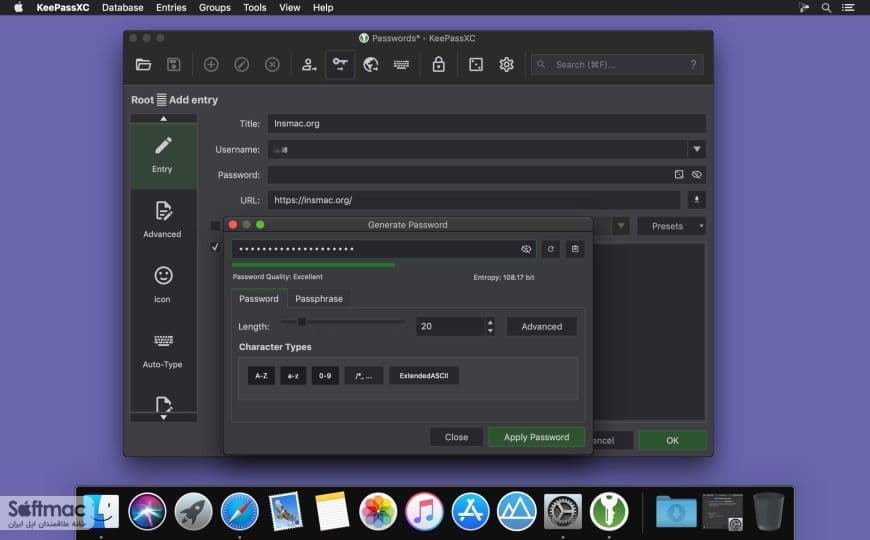Toggle a-z lowercase character type
Image resolution: width=870 pixels, height=540 pixels.
293,376
